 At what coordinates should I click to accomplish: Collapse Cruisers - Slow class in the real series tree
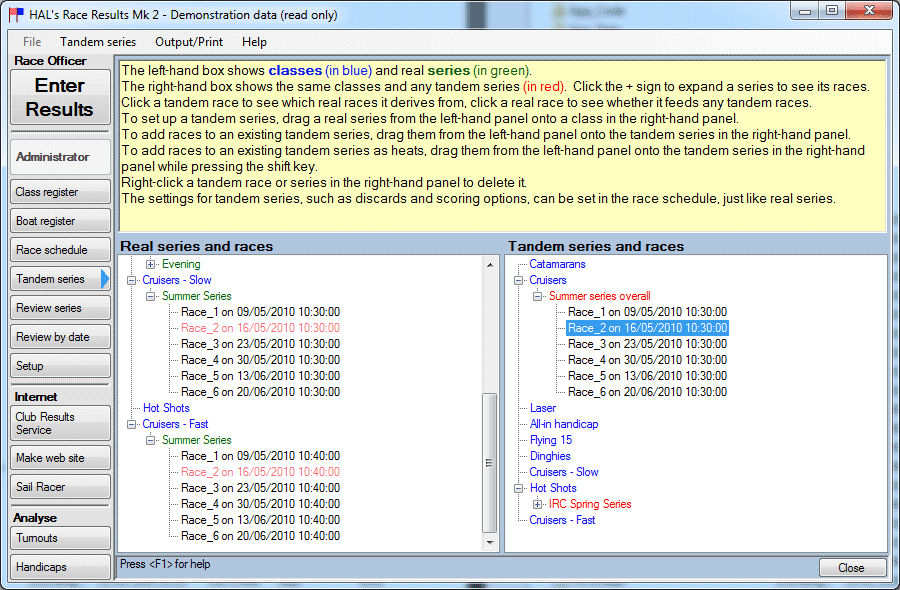(x=131, y=281)
